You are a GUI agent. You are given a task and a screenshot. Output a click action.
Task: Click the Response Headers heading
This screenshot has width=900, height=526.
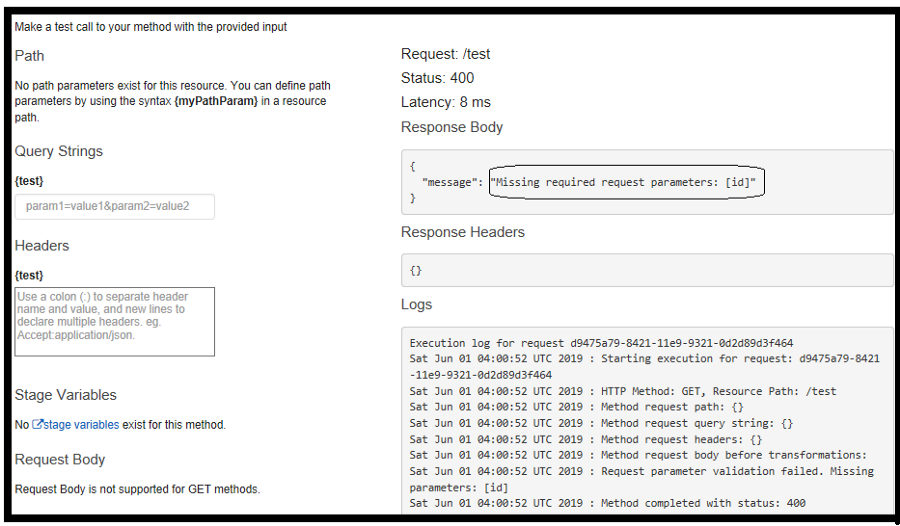[463, 232]
